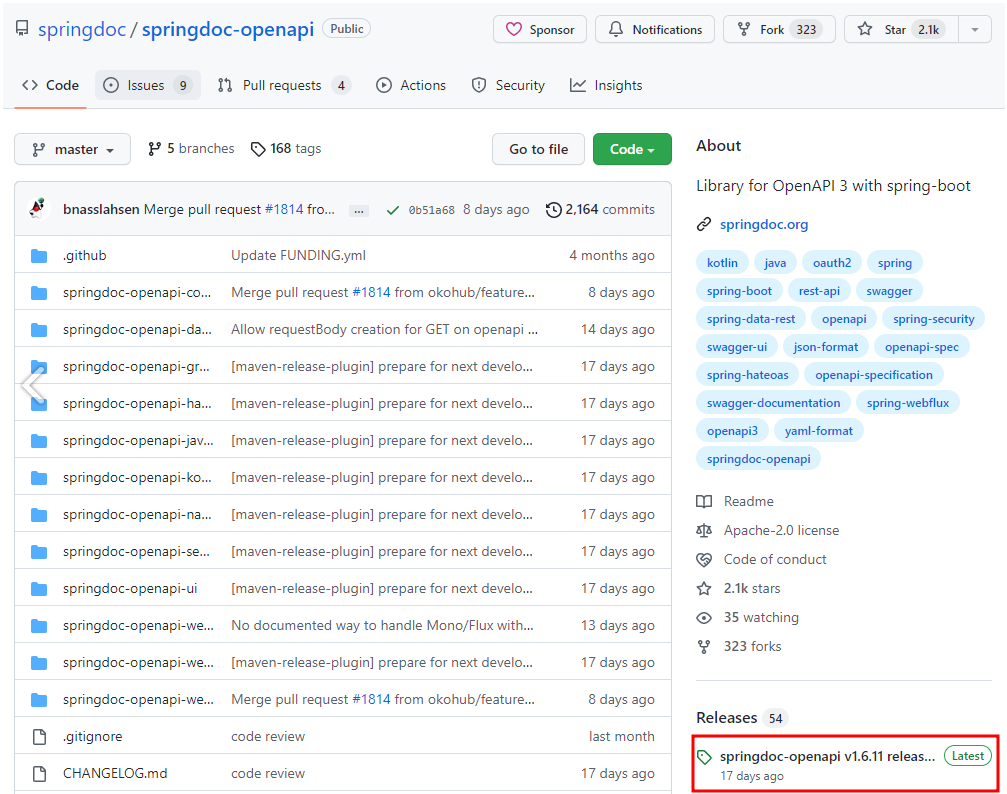This screenshot has width=1007, height=794.
Task: Open the springdoc-openapi repository name link
Action: pos(227,30)
